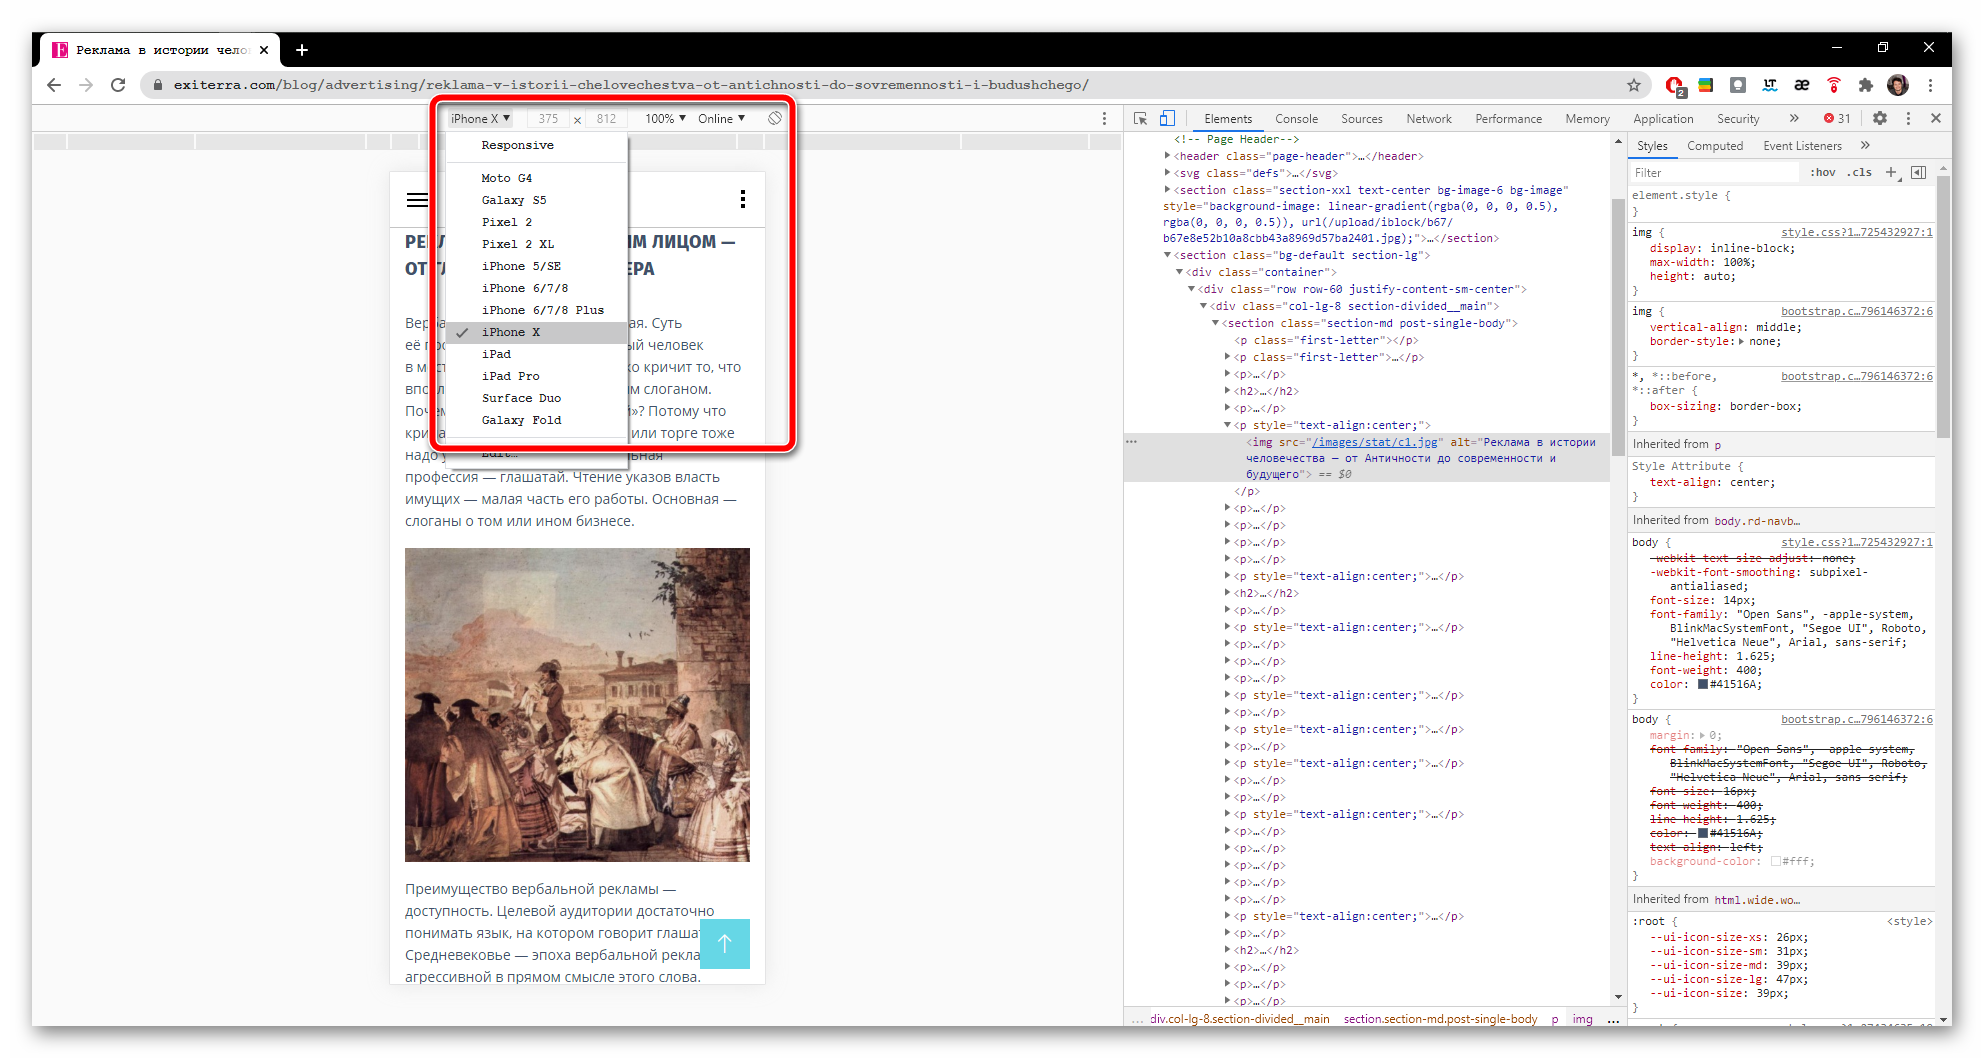Open the Event Listeners tab
Viewport: 1984px width, 1058px height.
click(1802, 145)
